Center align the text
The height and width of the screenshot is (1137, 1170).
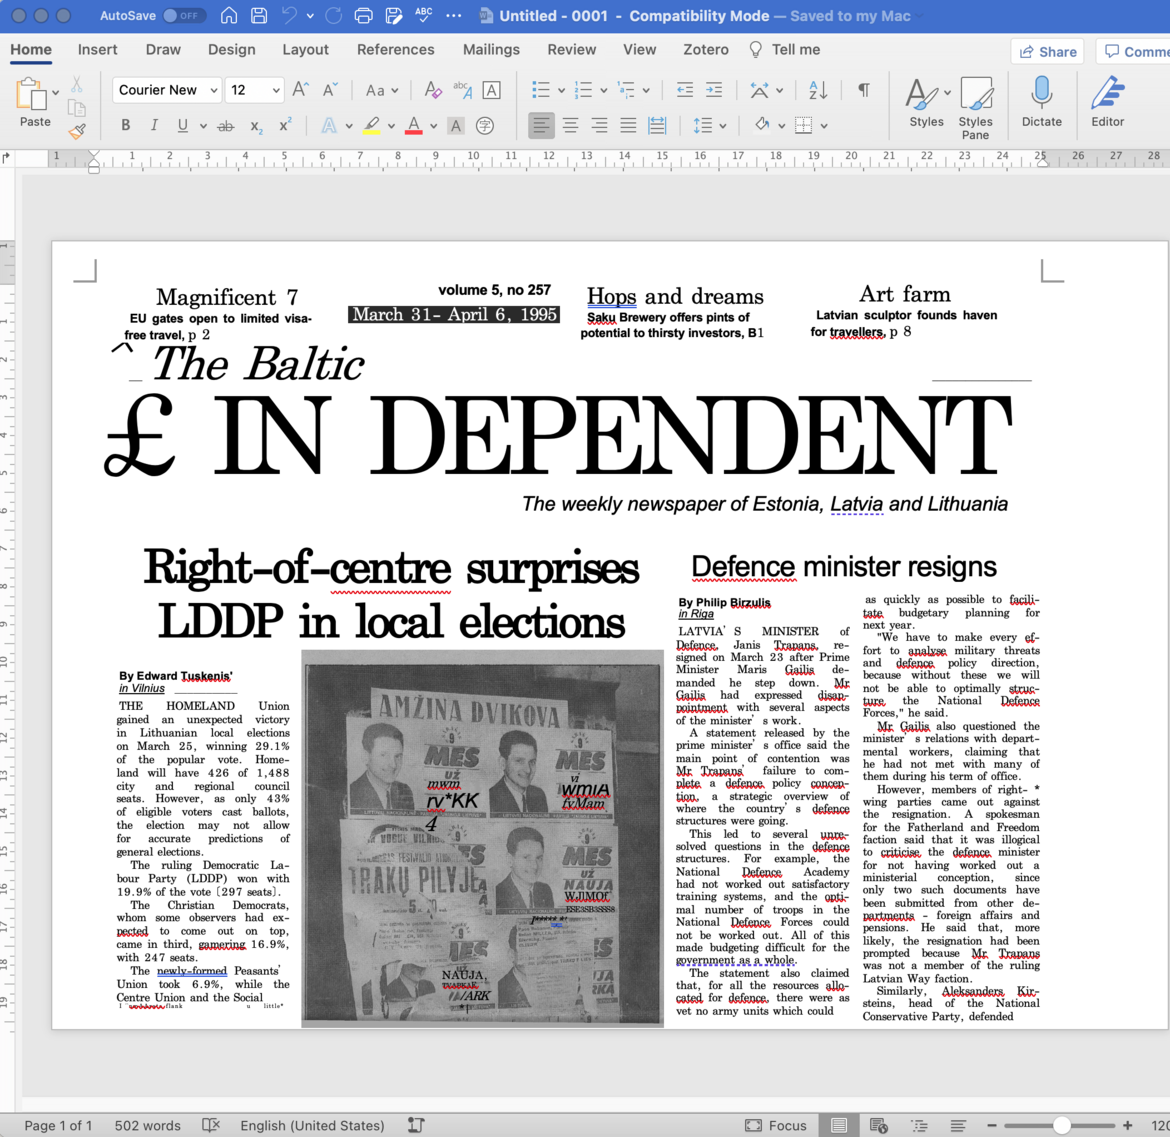click(x=570, y=126)
